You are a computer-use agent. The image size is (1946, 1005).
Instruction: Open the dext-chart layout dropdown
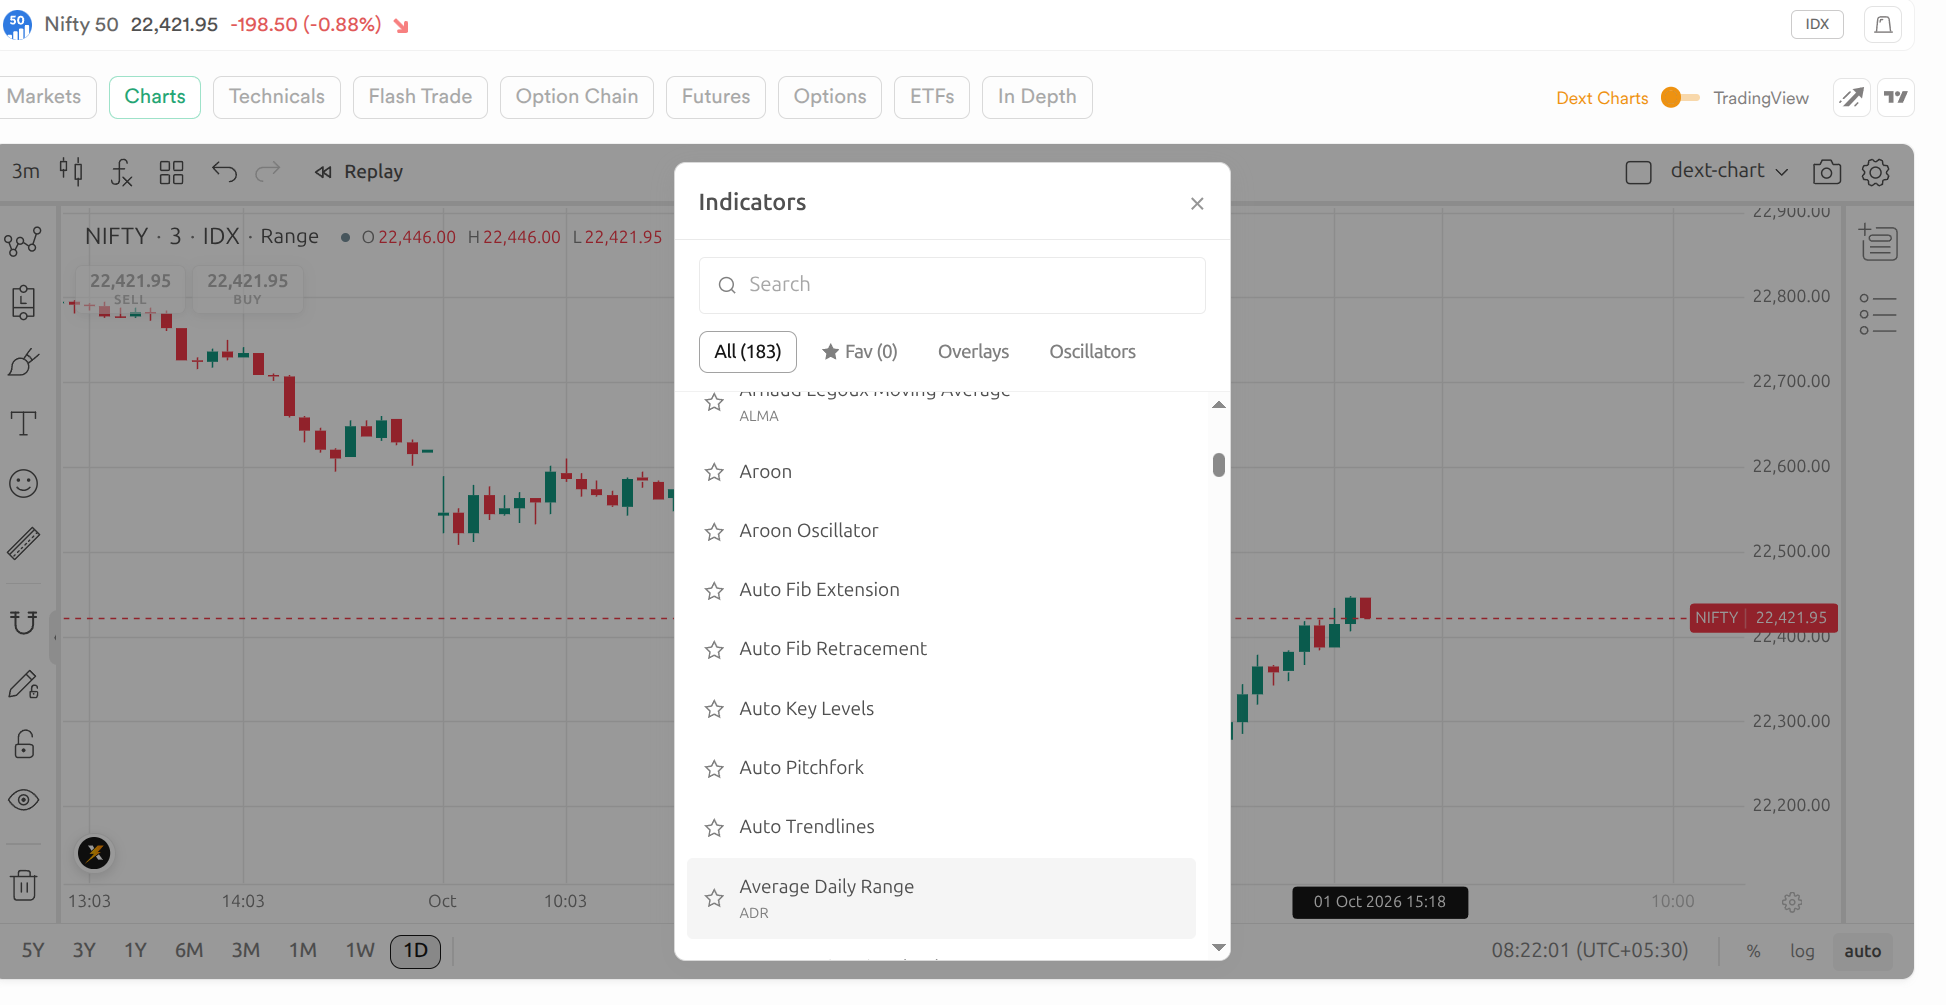click(1729, 171)
